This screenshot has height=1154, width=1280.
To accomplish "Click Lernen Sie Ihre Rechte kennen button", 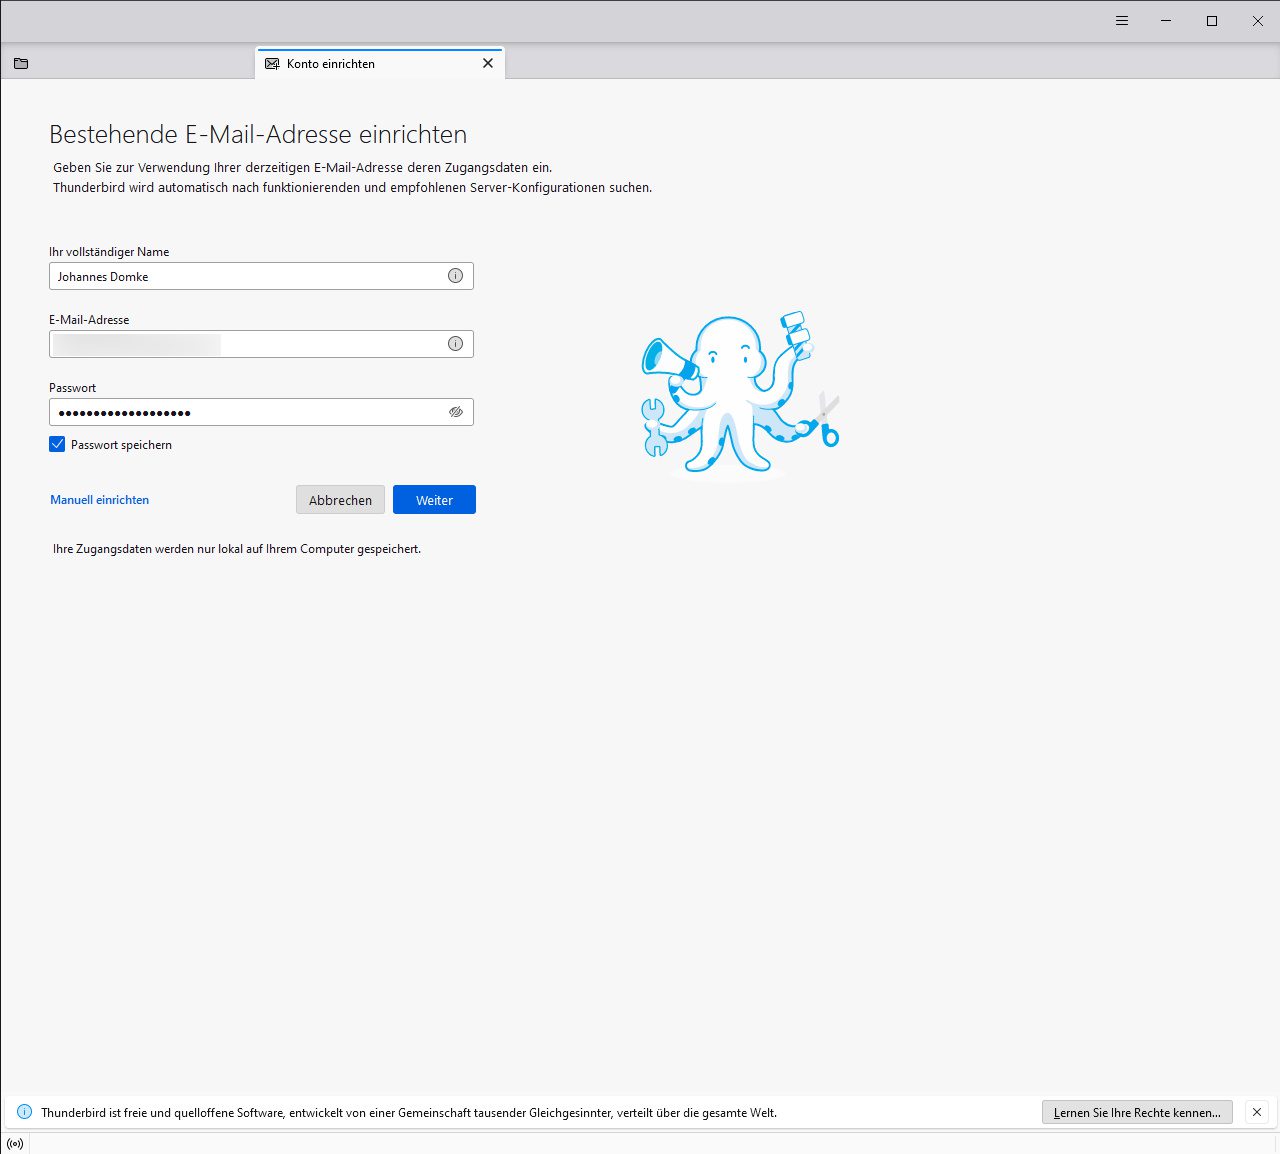I will click(1137, 1112).
